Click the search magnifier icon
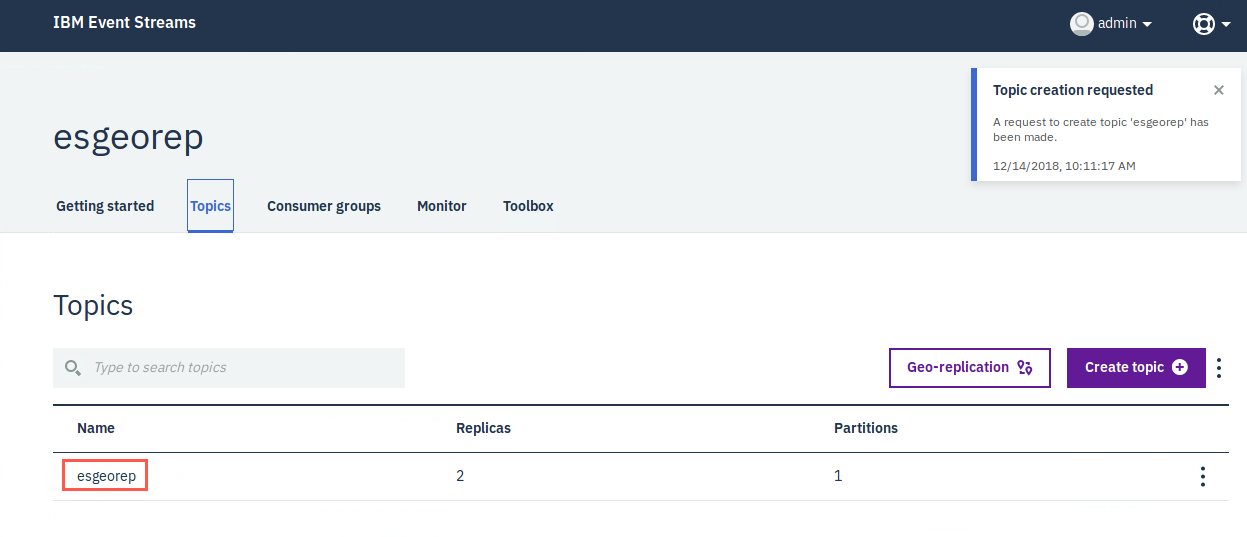The width and height of the screenshot is (1247, 537). click(x=72, y=368)
